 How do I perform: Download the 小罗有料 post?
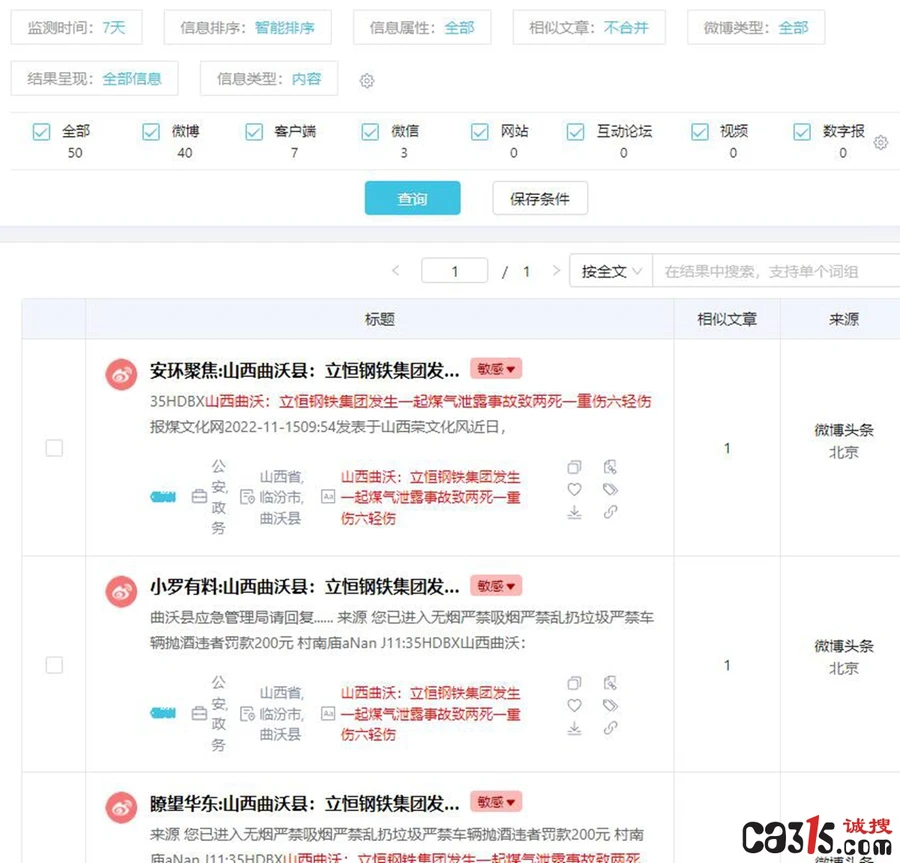pos(574,728)
